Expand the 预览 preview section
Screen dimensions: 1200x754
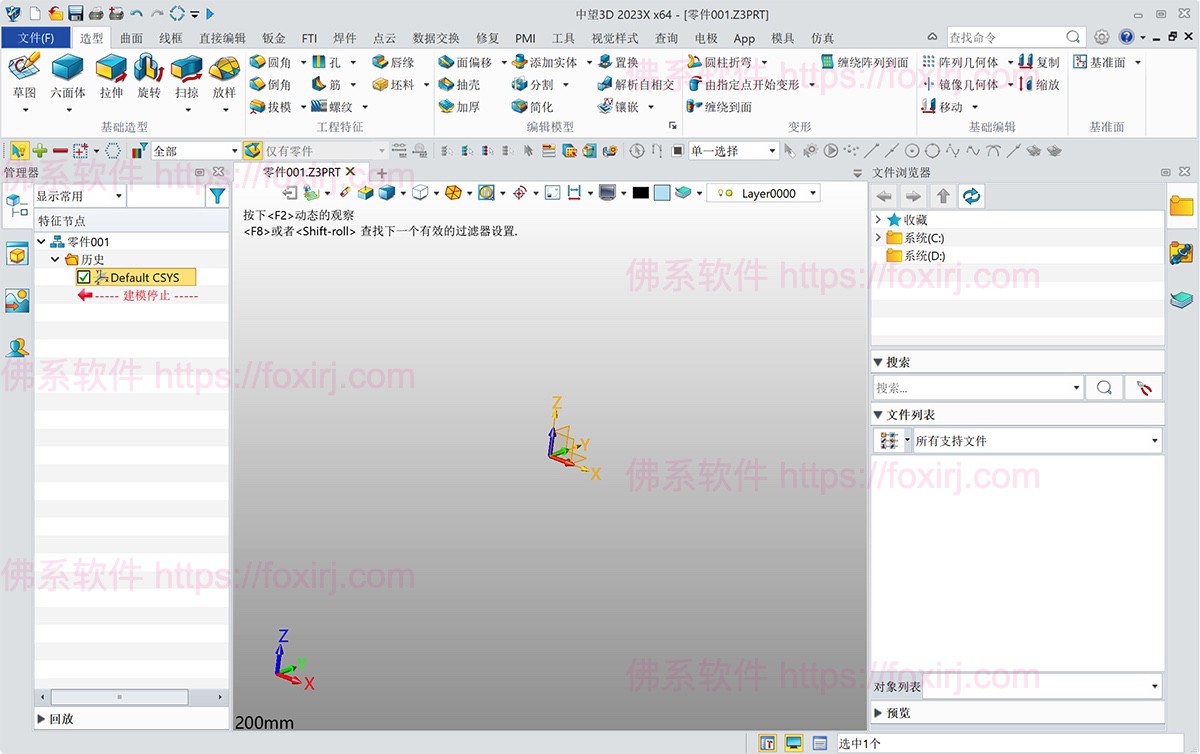point(878,713)
